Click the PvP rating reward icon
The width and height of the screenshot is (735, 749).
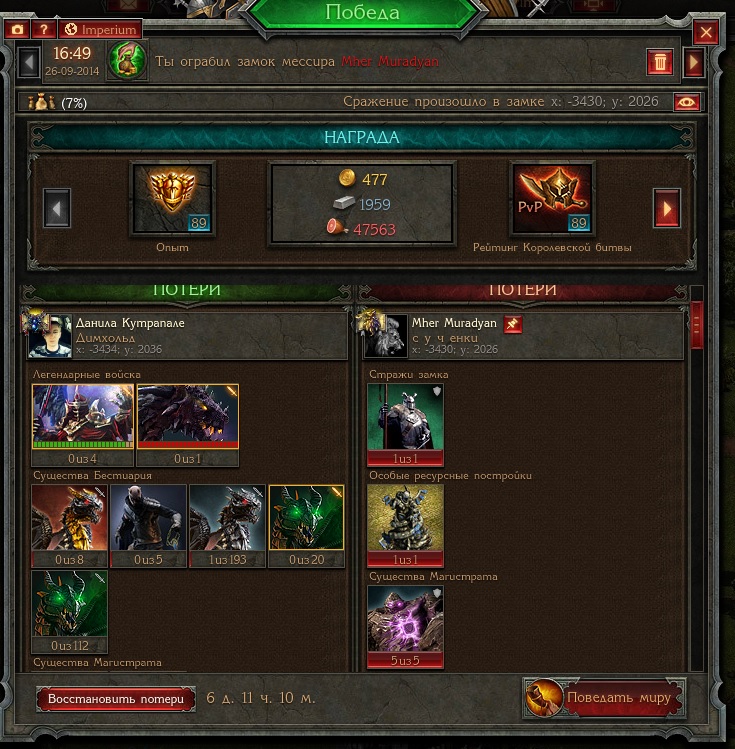[x=552, y=198]
